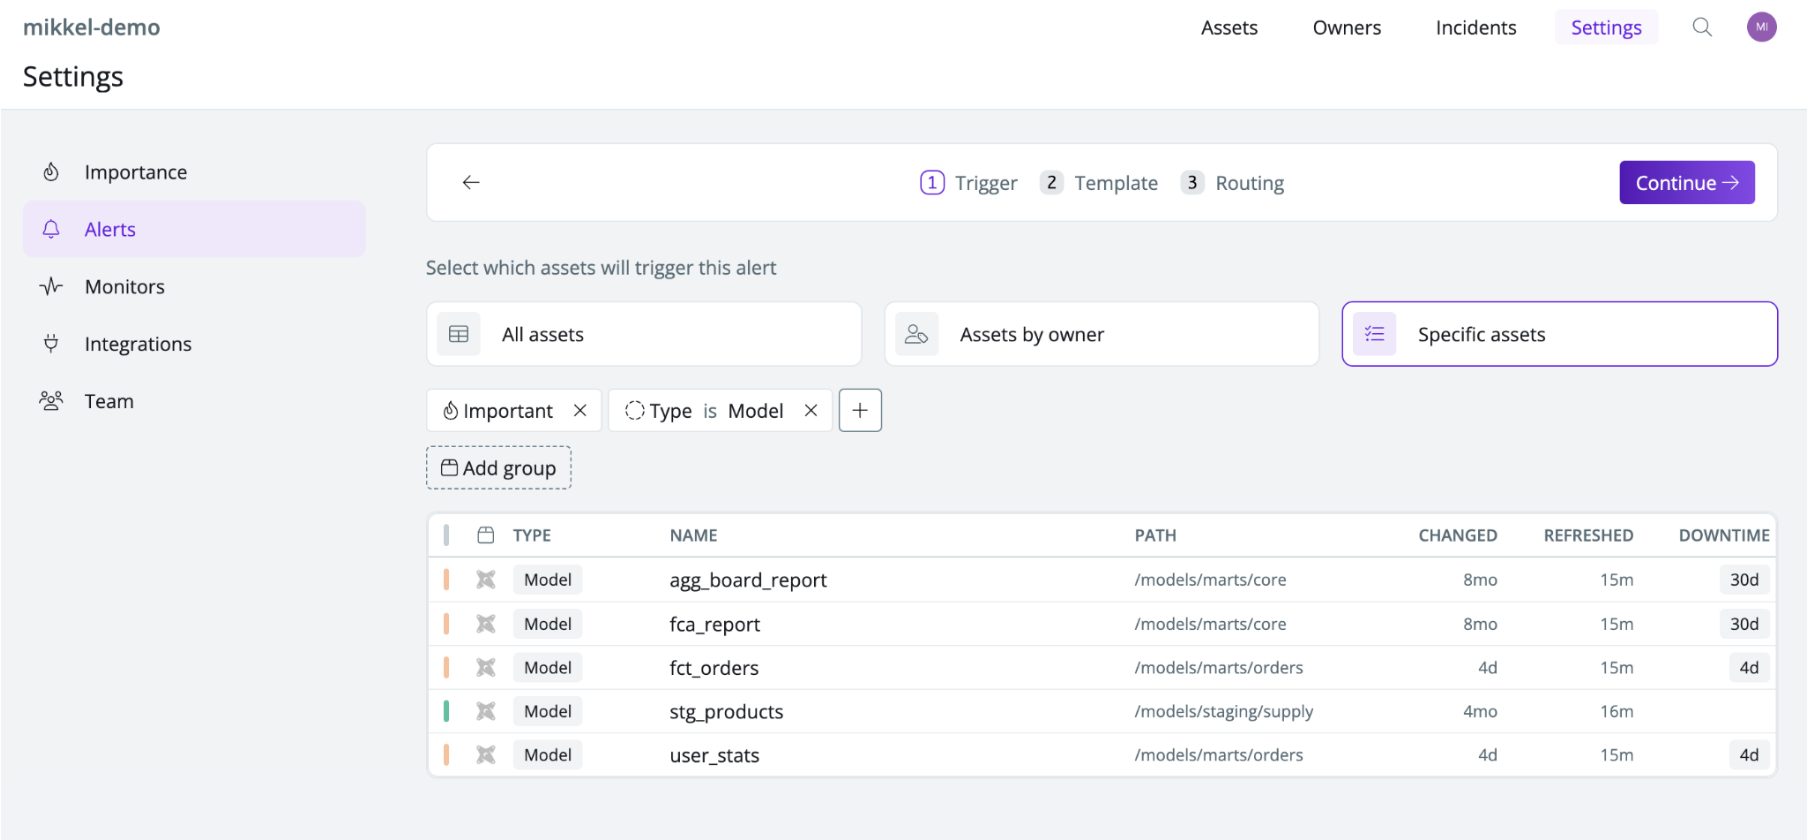Open the search magnifier icon

tap(1702, 27)
